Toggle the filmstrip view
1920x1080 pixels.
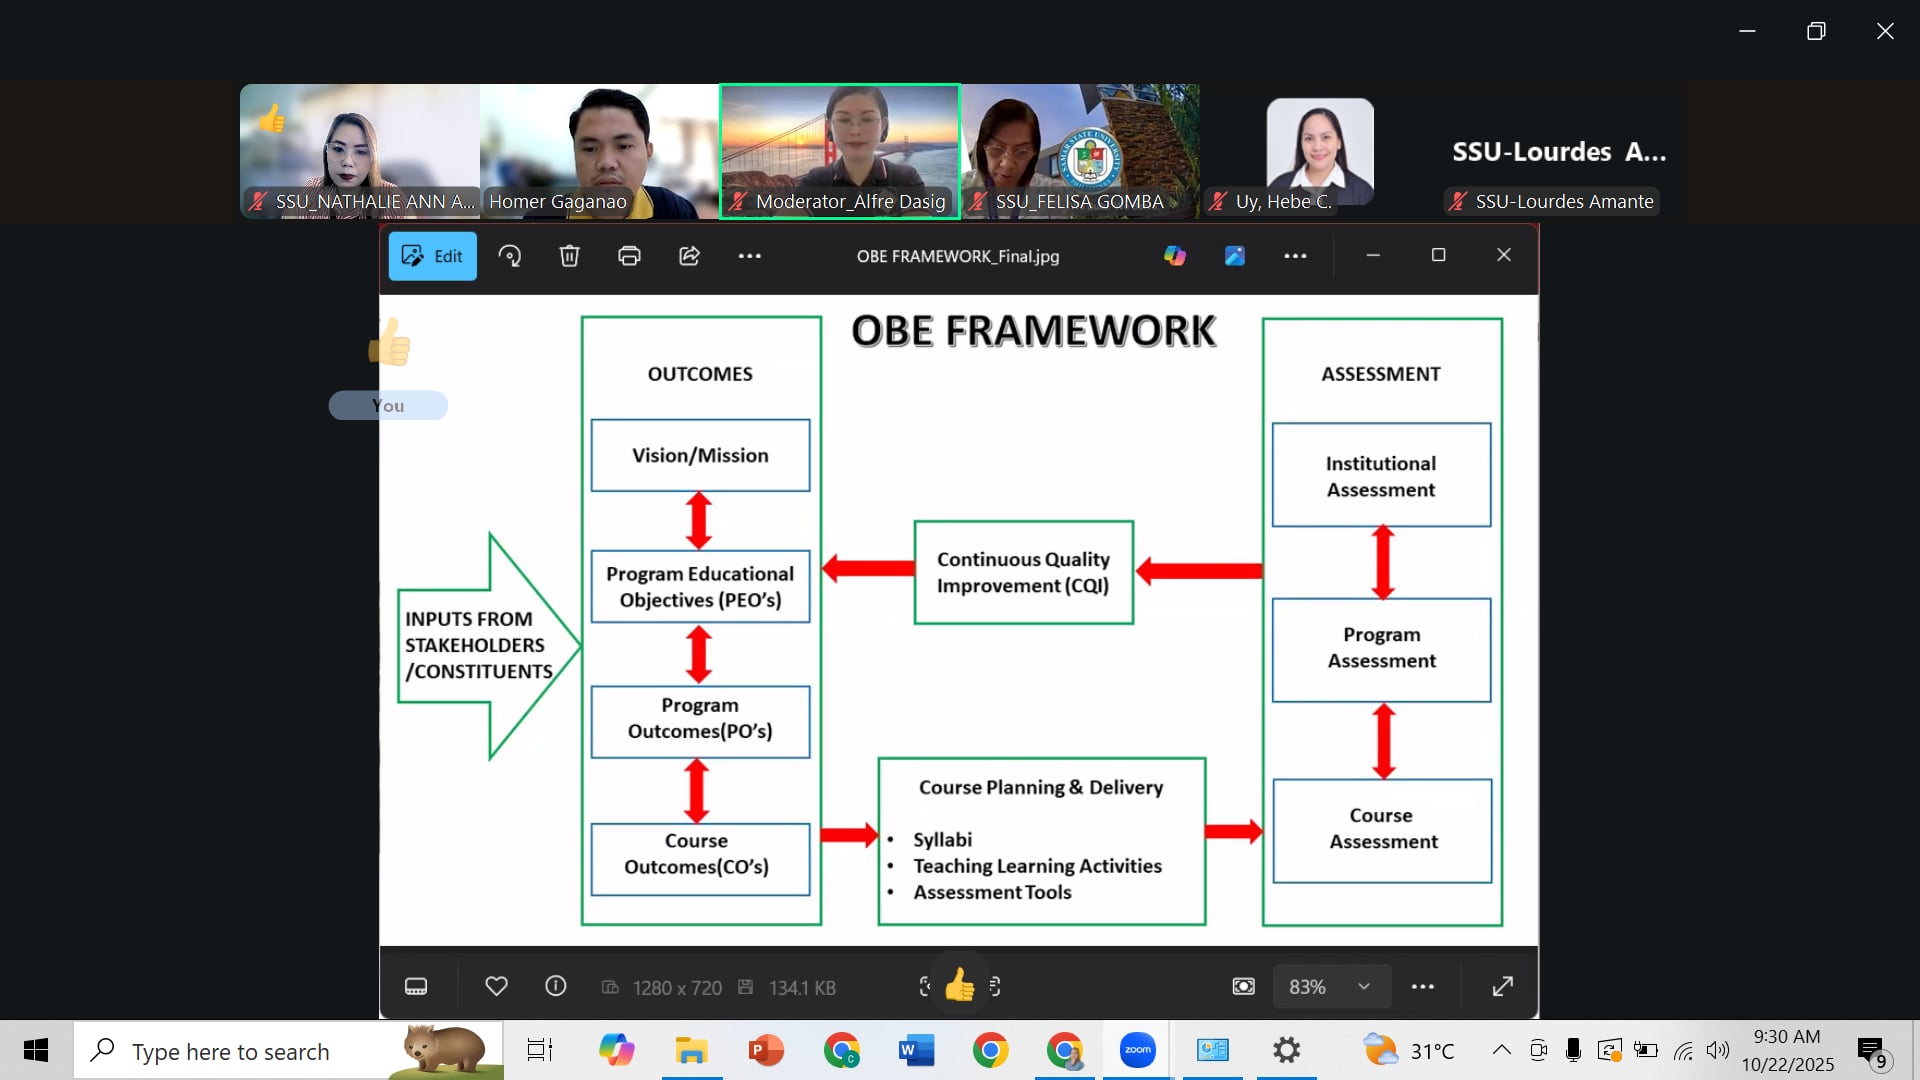coord(416,987)
